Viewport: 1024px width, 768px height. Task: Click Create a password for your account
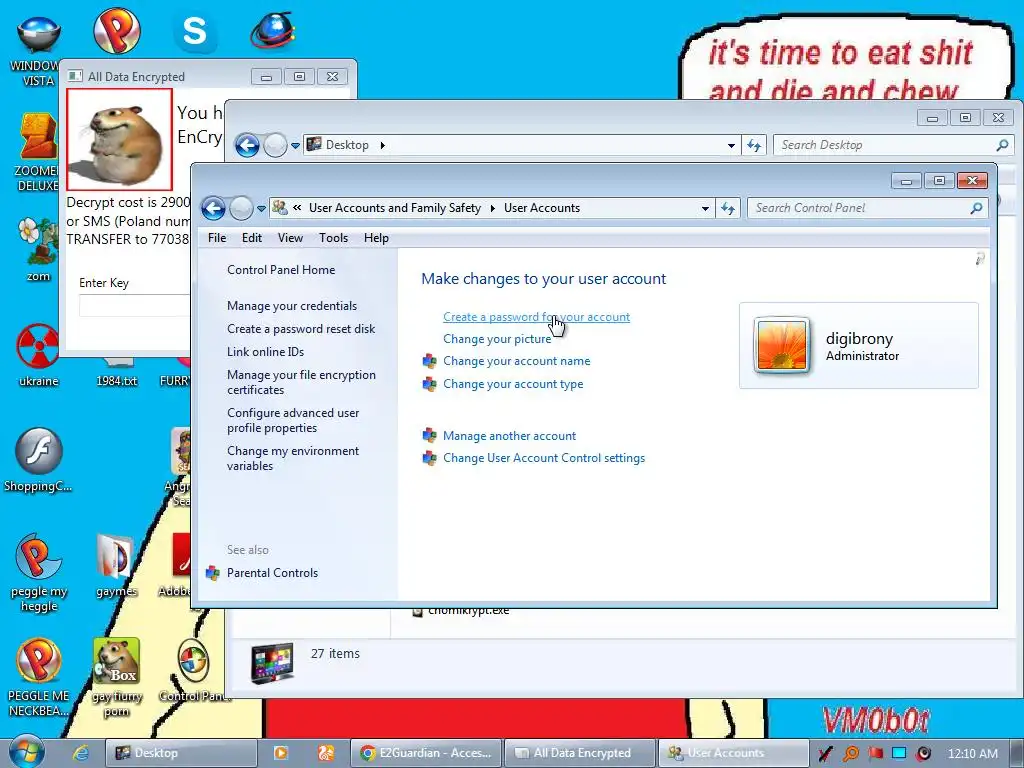(x=536, y=317)
